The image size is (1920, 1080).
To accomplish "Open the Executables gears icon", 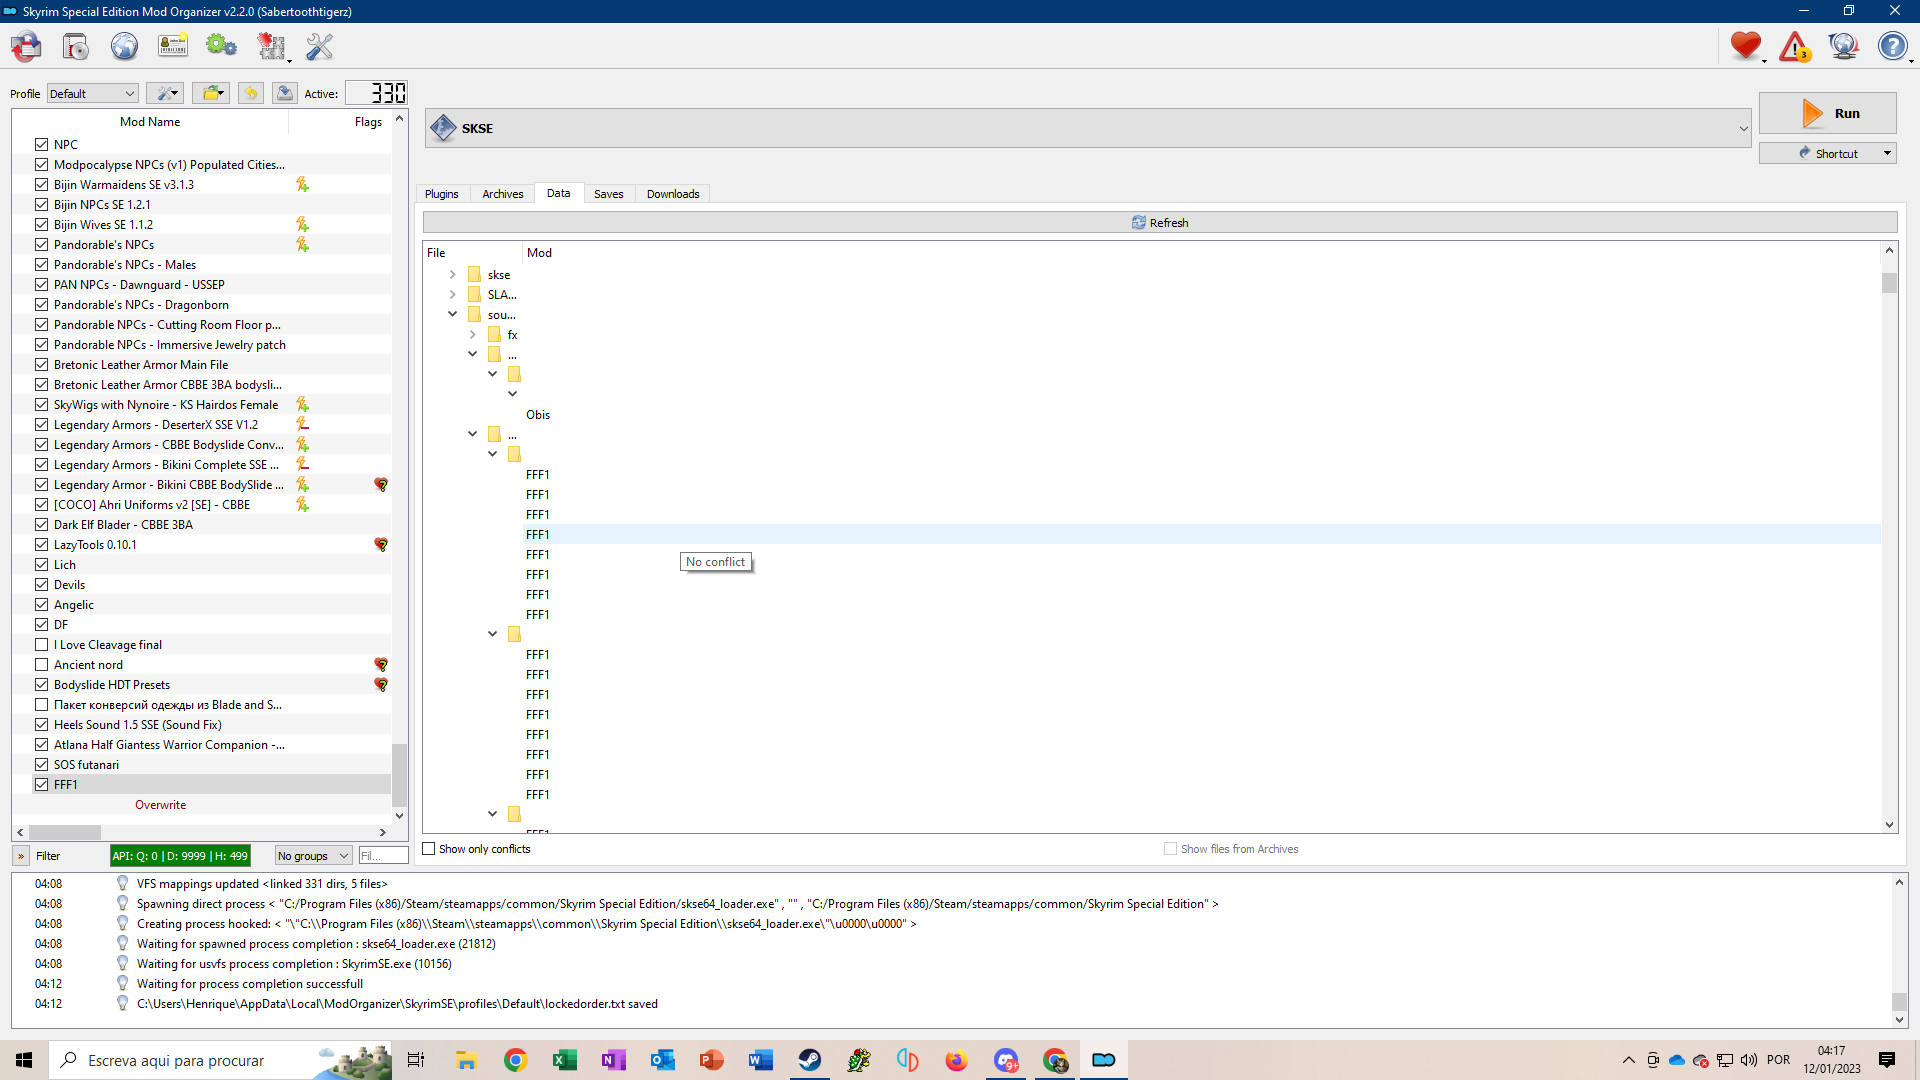I will pyautogui.click(x=221, y=46).
